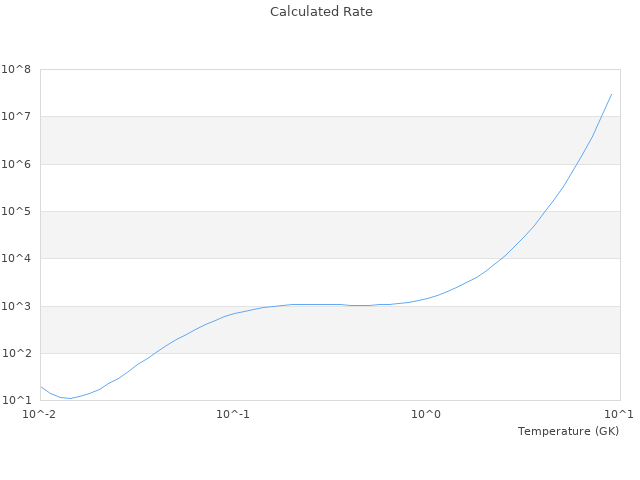Select the 10^5 y-axis tick label
This screenshot has width=640, height=480.
pyautogui.click(x=16, y=212)
